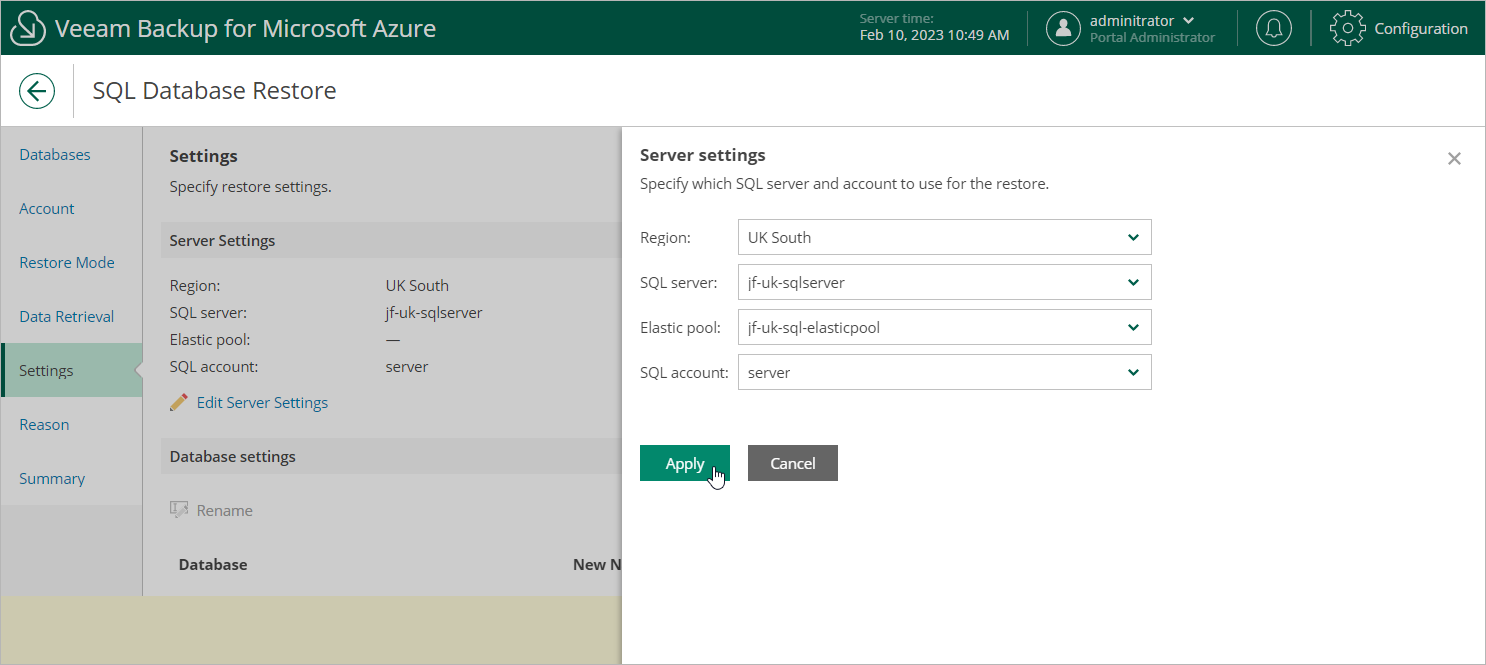Screen dimensions: 1486x665
Task: Click the back arrow icon
Action: pyautogui.click(x=37, y=91)
